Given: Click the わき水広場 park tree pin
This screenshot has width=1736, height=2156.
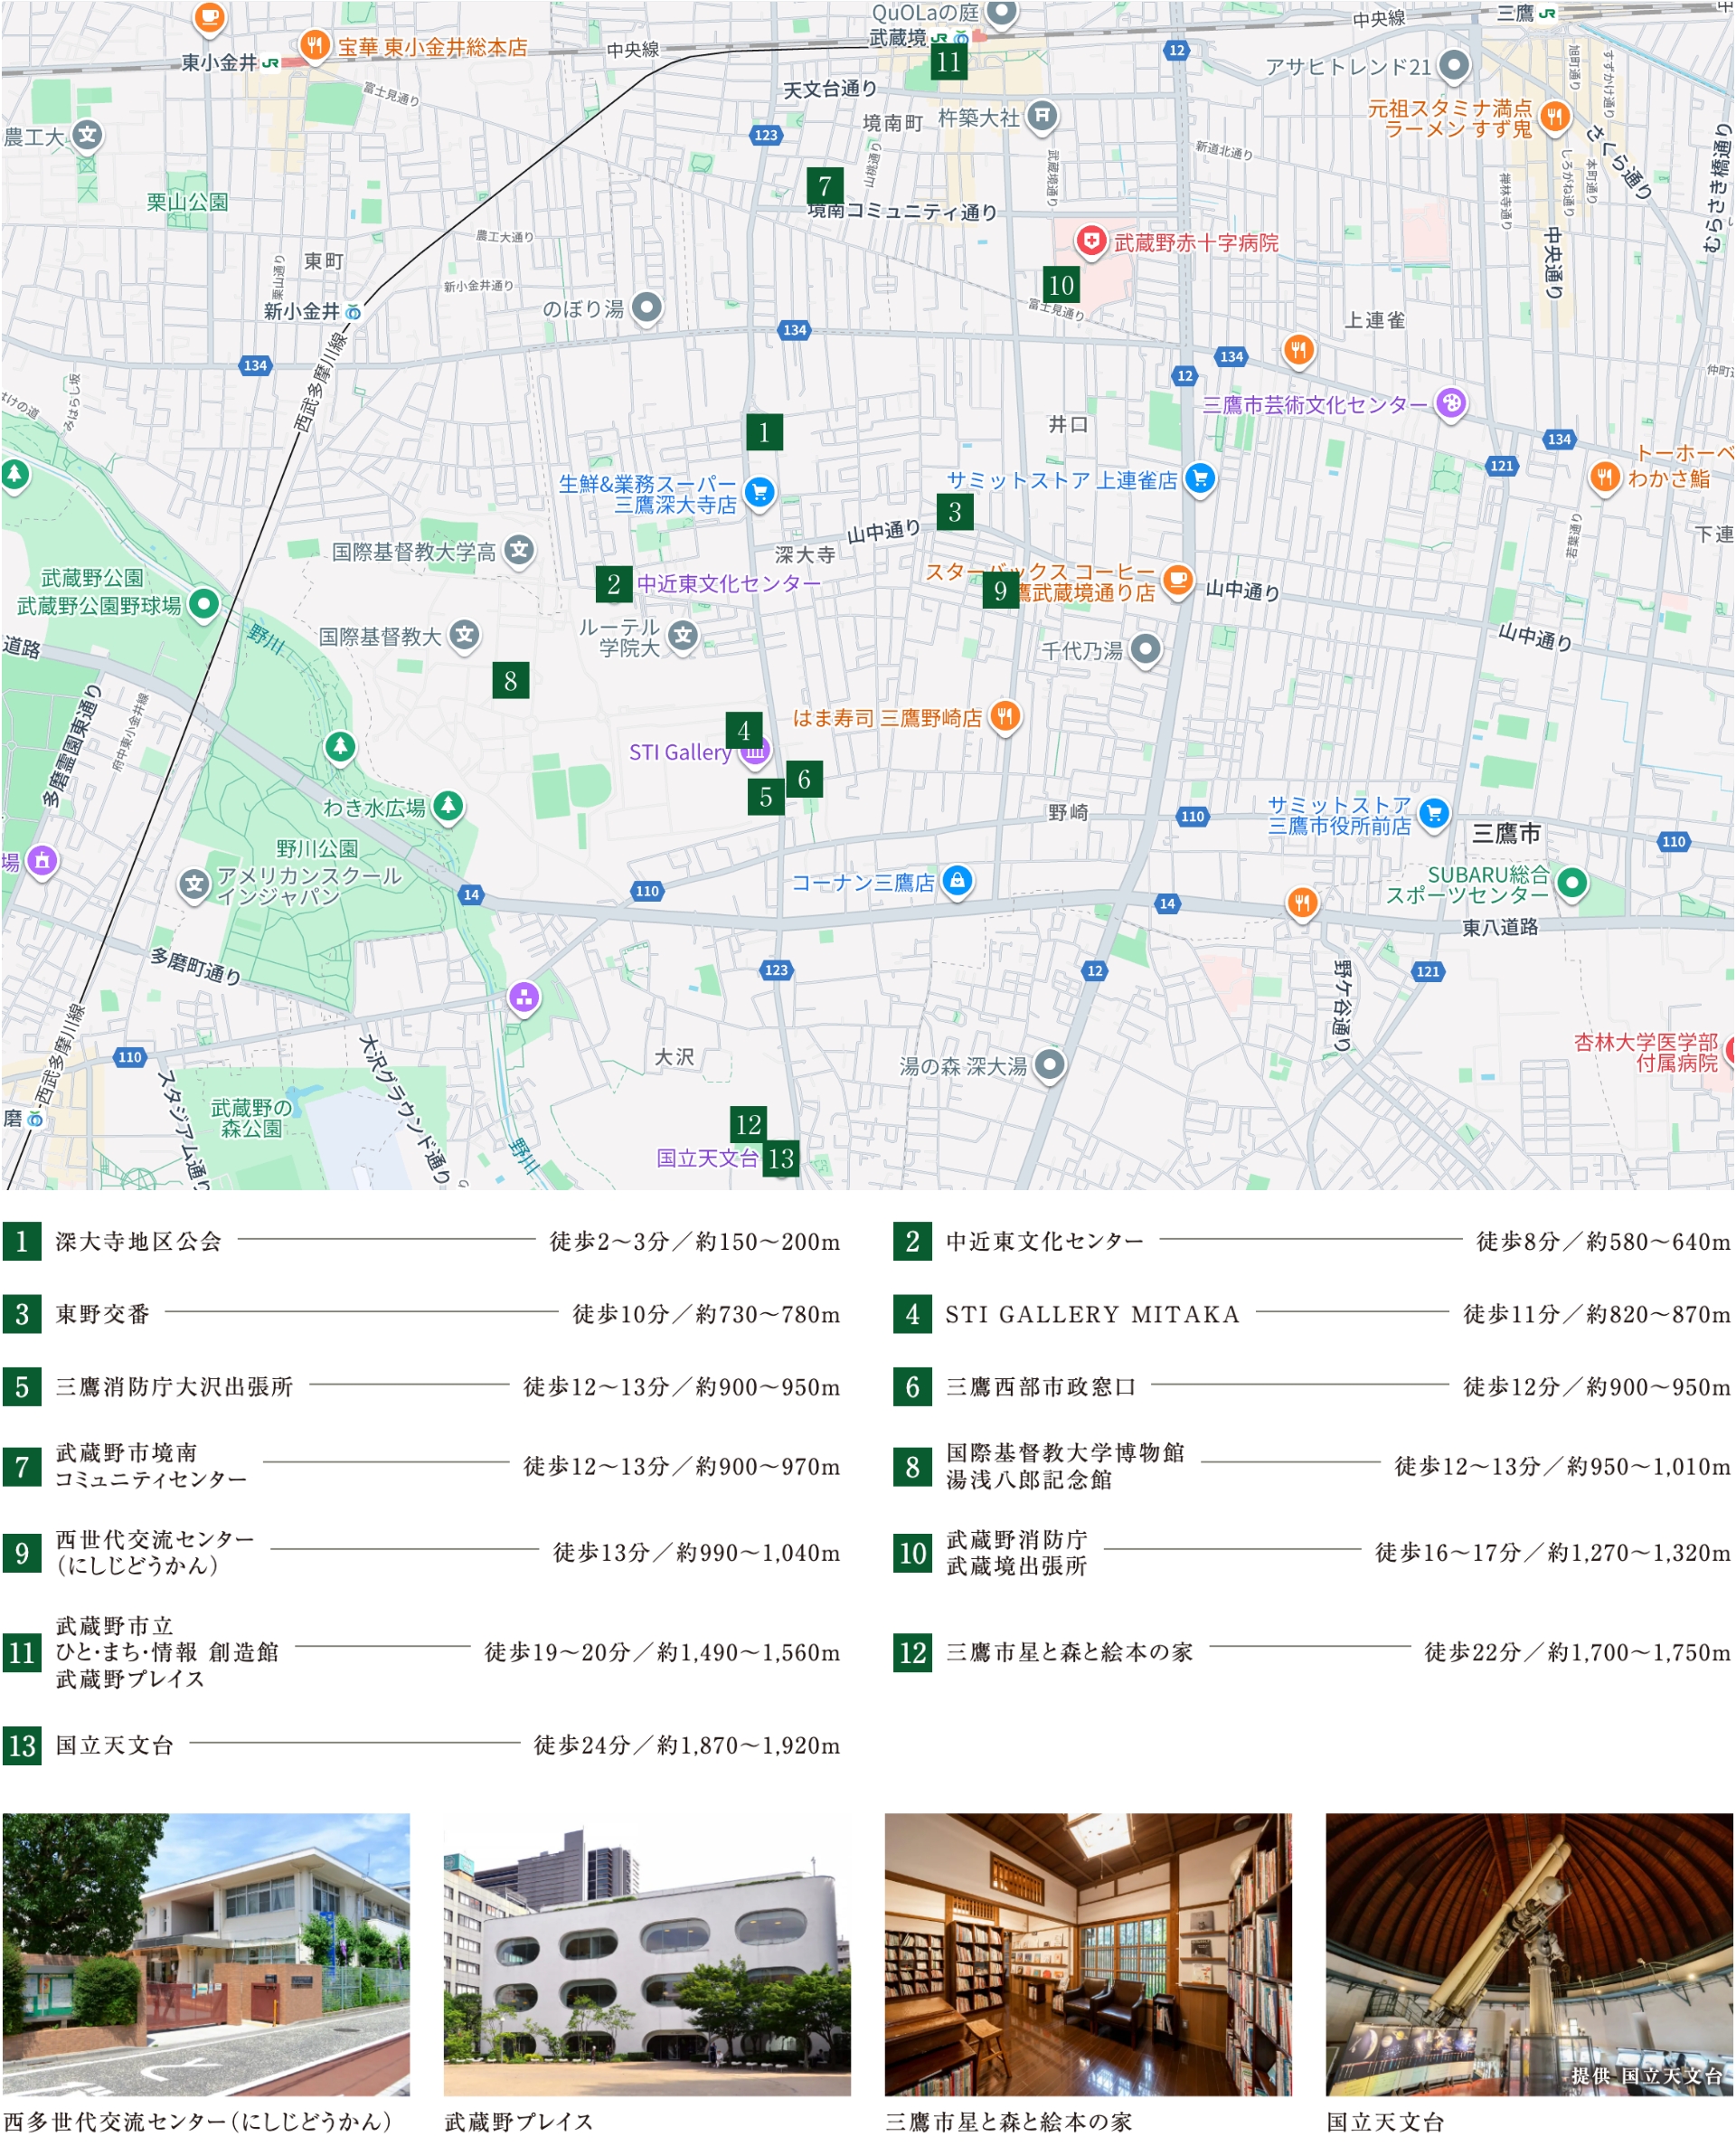Looking at the screenshot, I should coord(448,804).
